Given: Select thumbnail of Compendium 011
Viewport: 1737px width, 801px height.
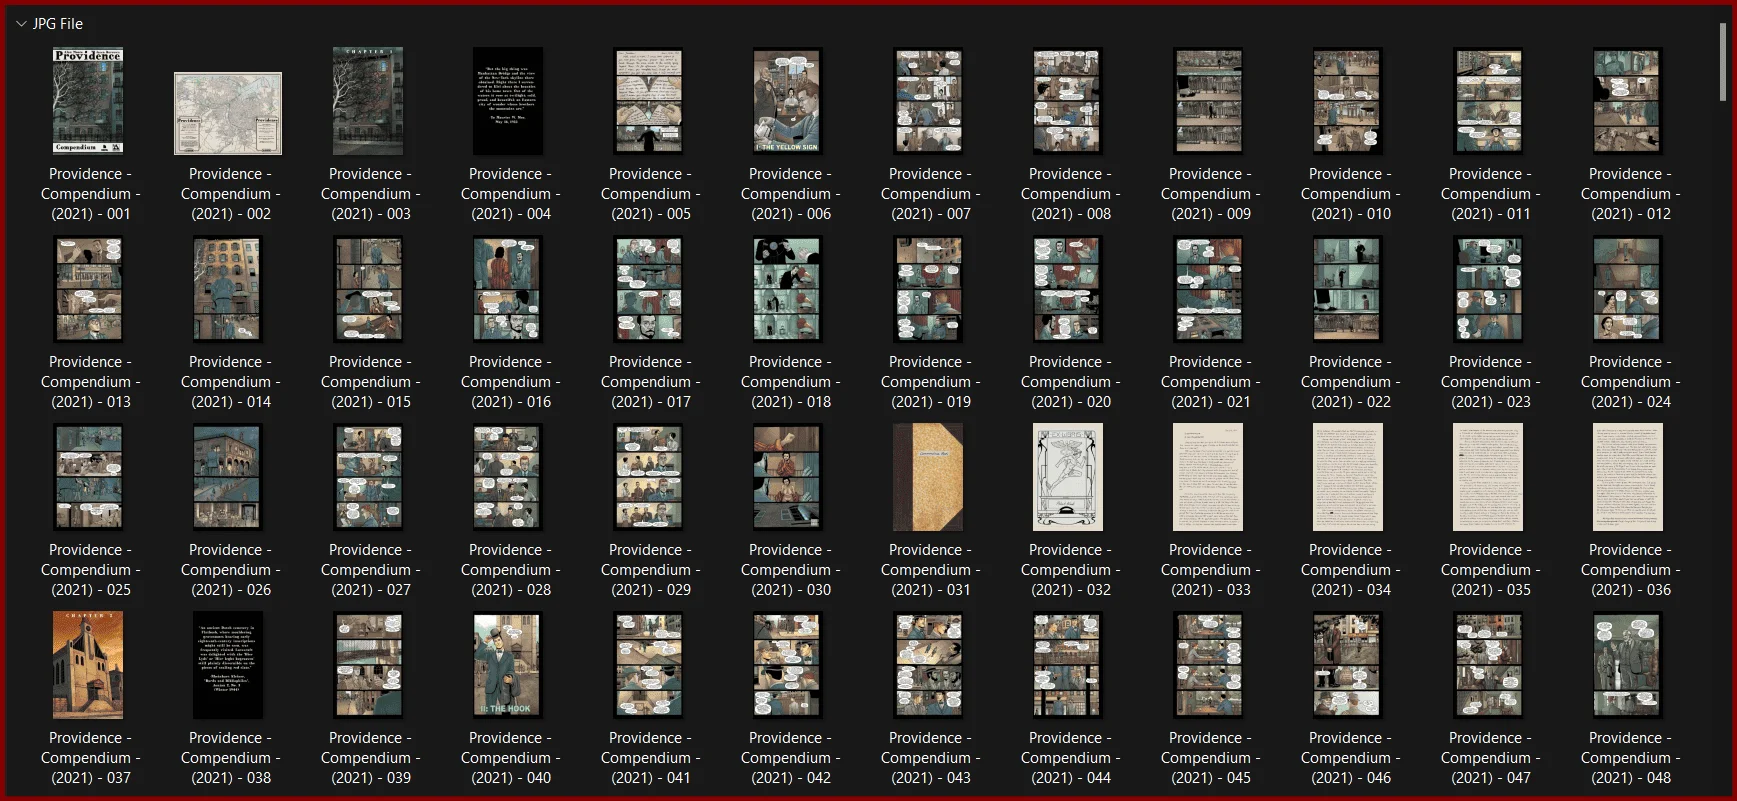Looking at the screenshot, I should (x=1488, y=101).
